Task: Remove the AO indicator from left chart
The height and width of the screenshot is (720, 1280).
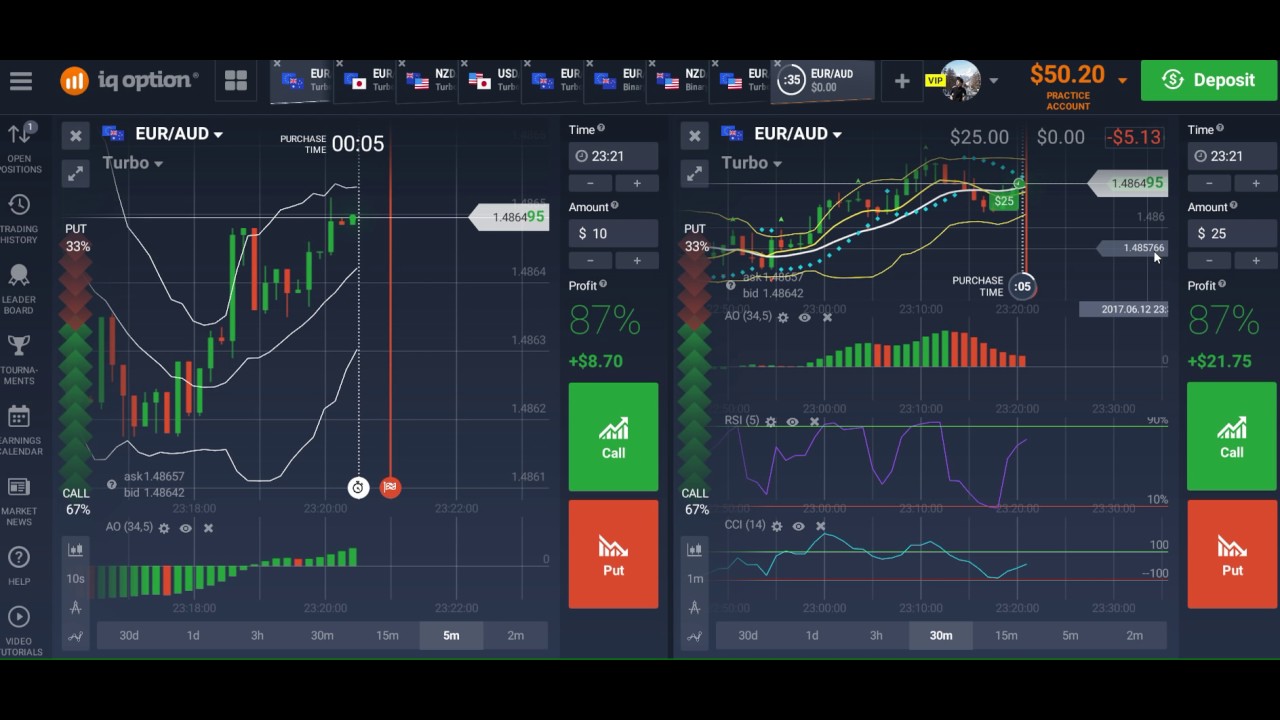Action: click(x=208, y=528)
